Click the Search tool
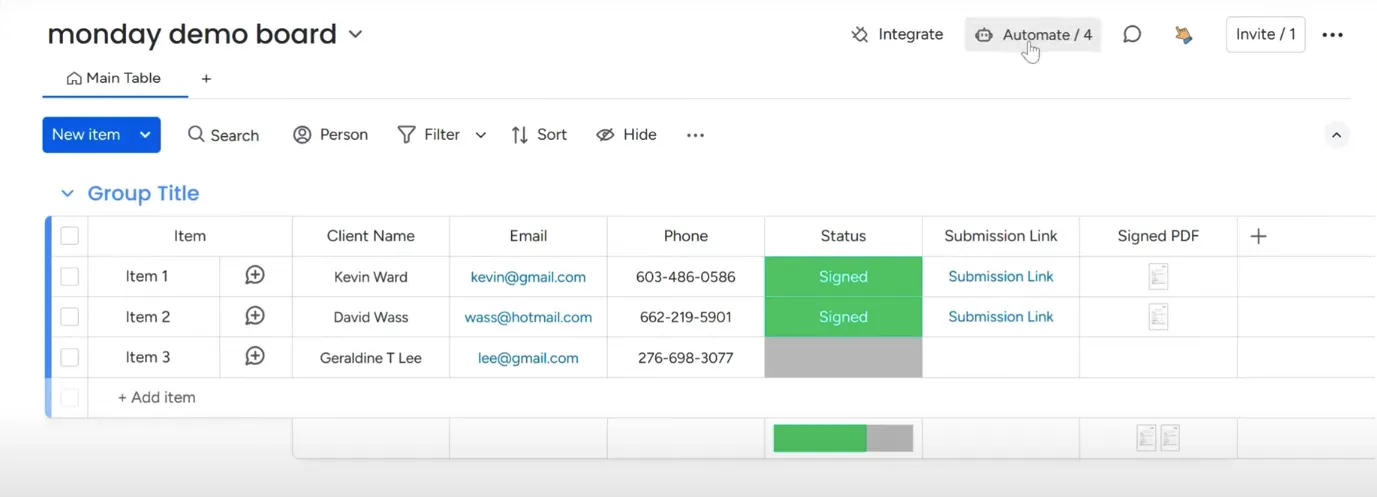 (x=223, y=135)
